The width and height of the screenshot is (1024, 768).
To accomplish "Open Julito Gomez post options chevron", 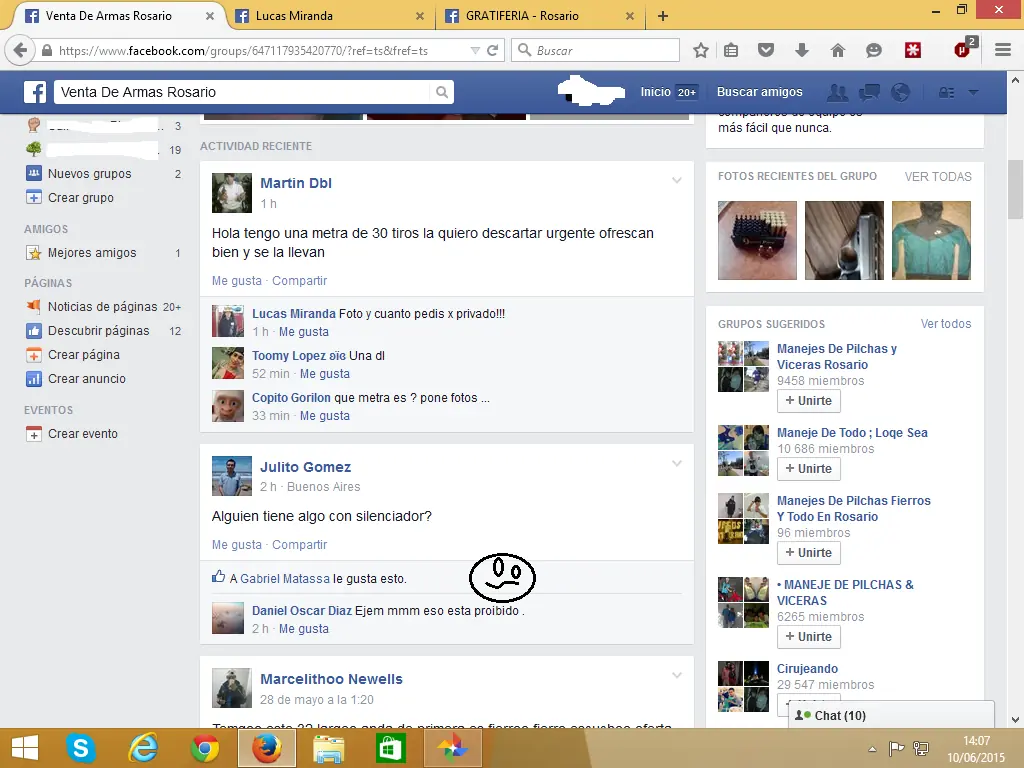I will 677,464.
